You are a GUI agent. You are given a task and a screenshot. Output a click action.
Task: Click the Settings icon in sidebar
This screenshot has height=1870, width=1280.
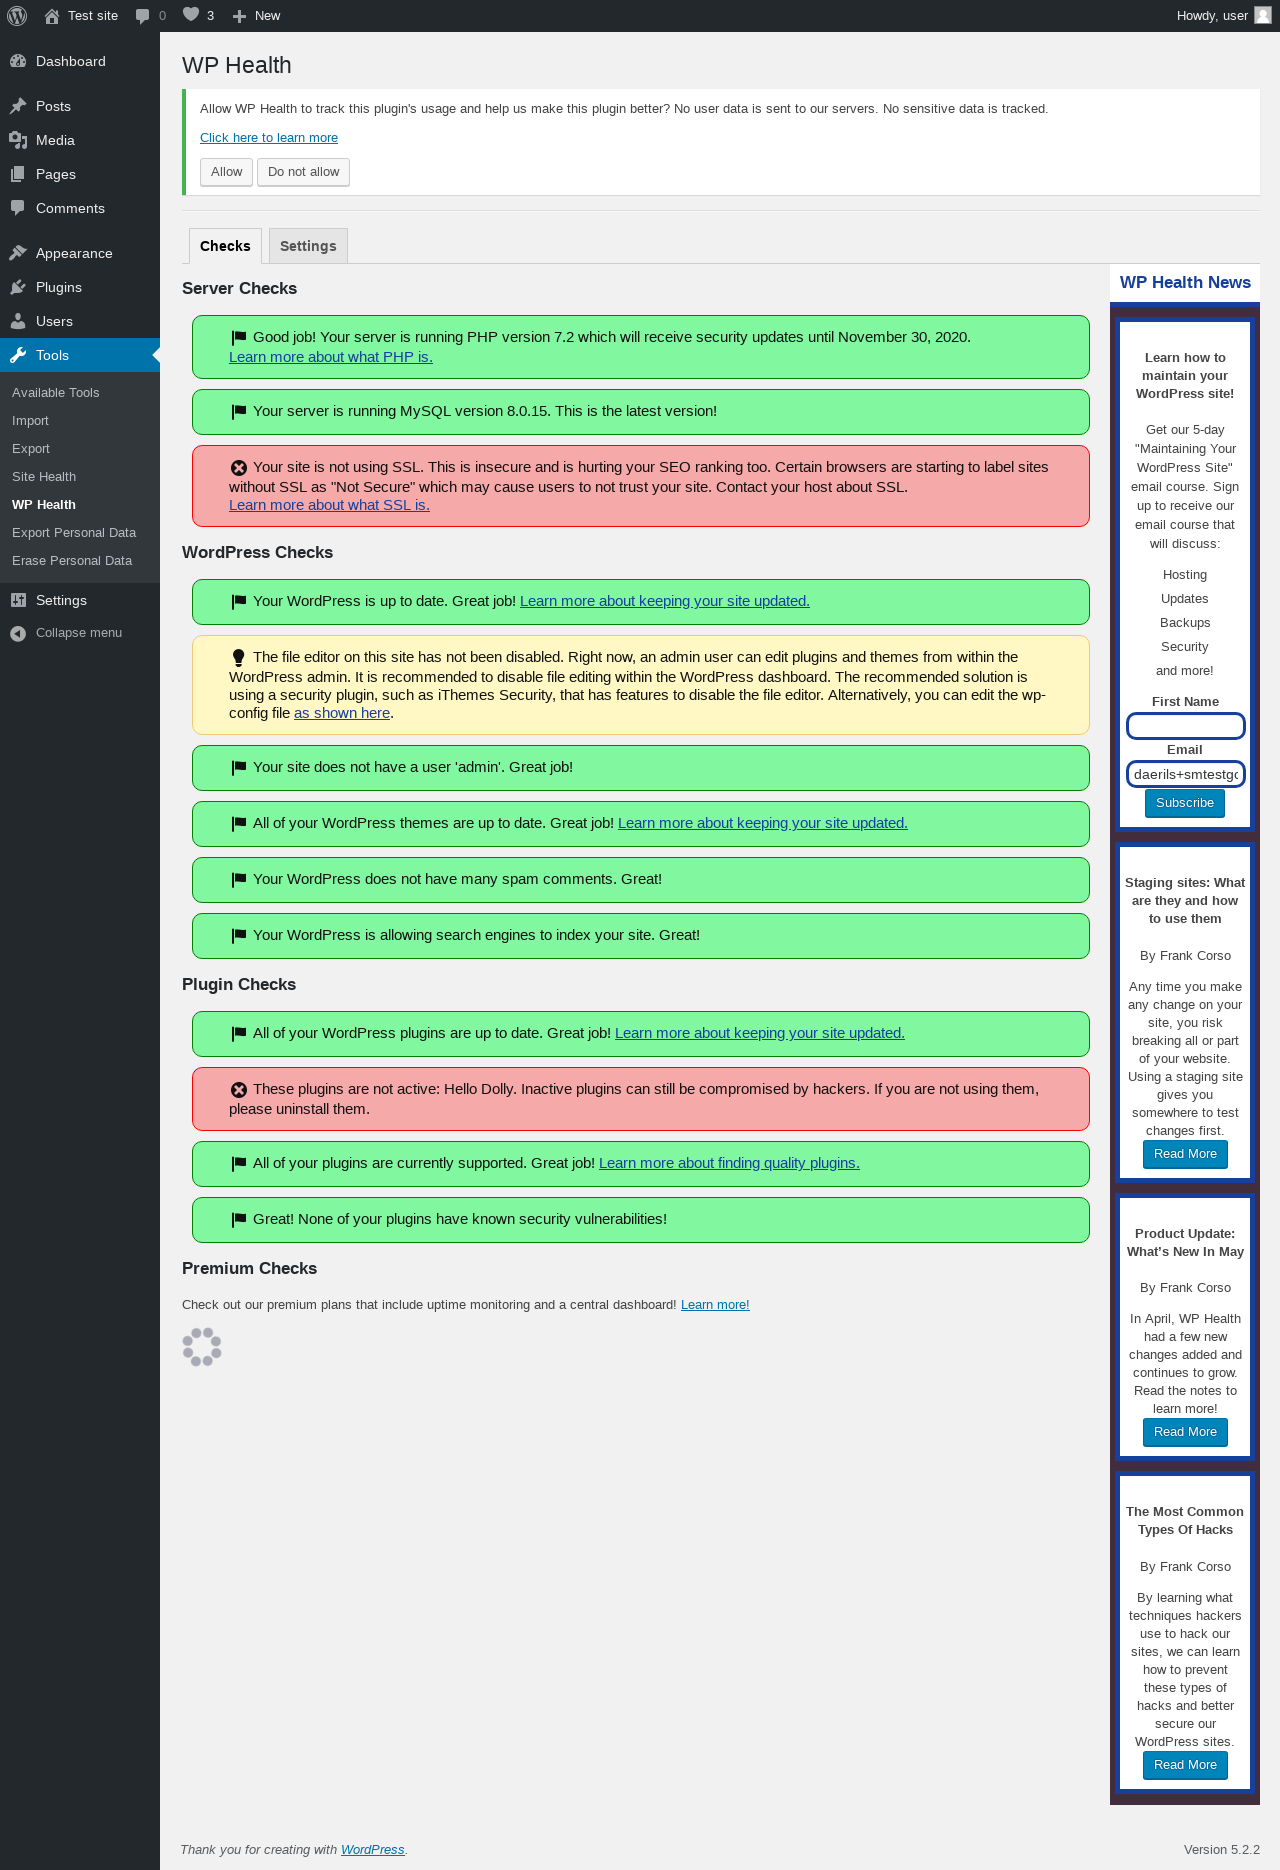[18, 600]
